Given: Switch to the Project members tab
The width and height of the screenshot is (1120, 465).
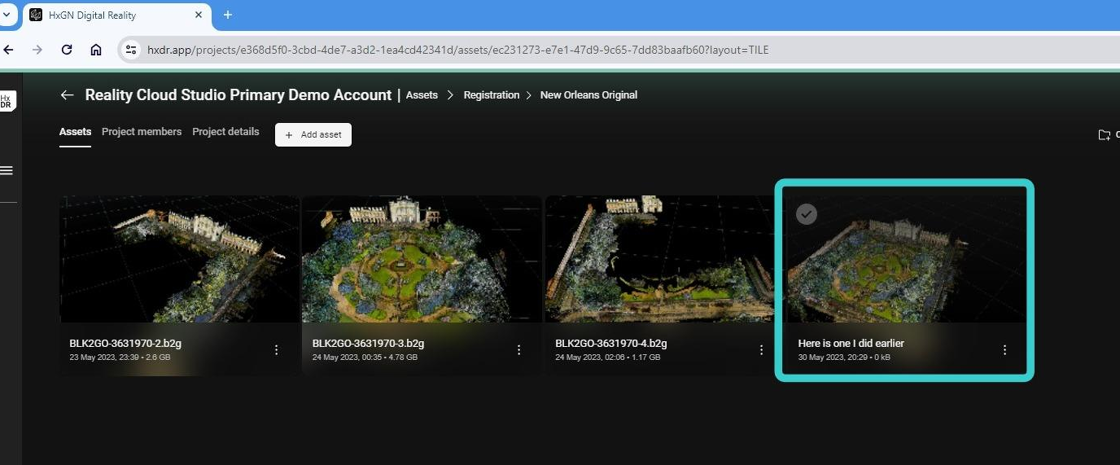Looking at the screenshot, I should click(141, 132).
